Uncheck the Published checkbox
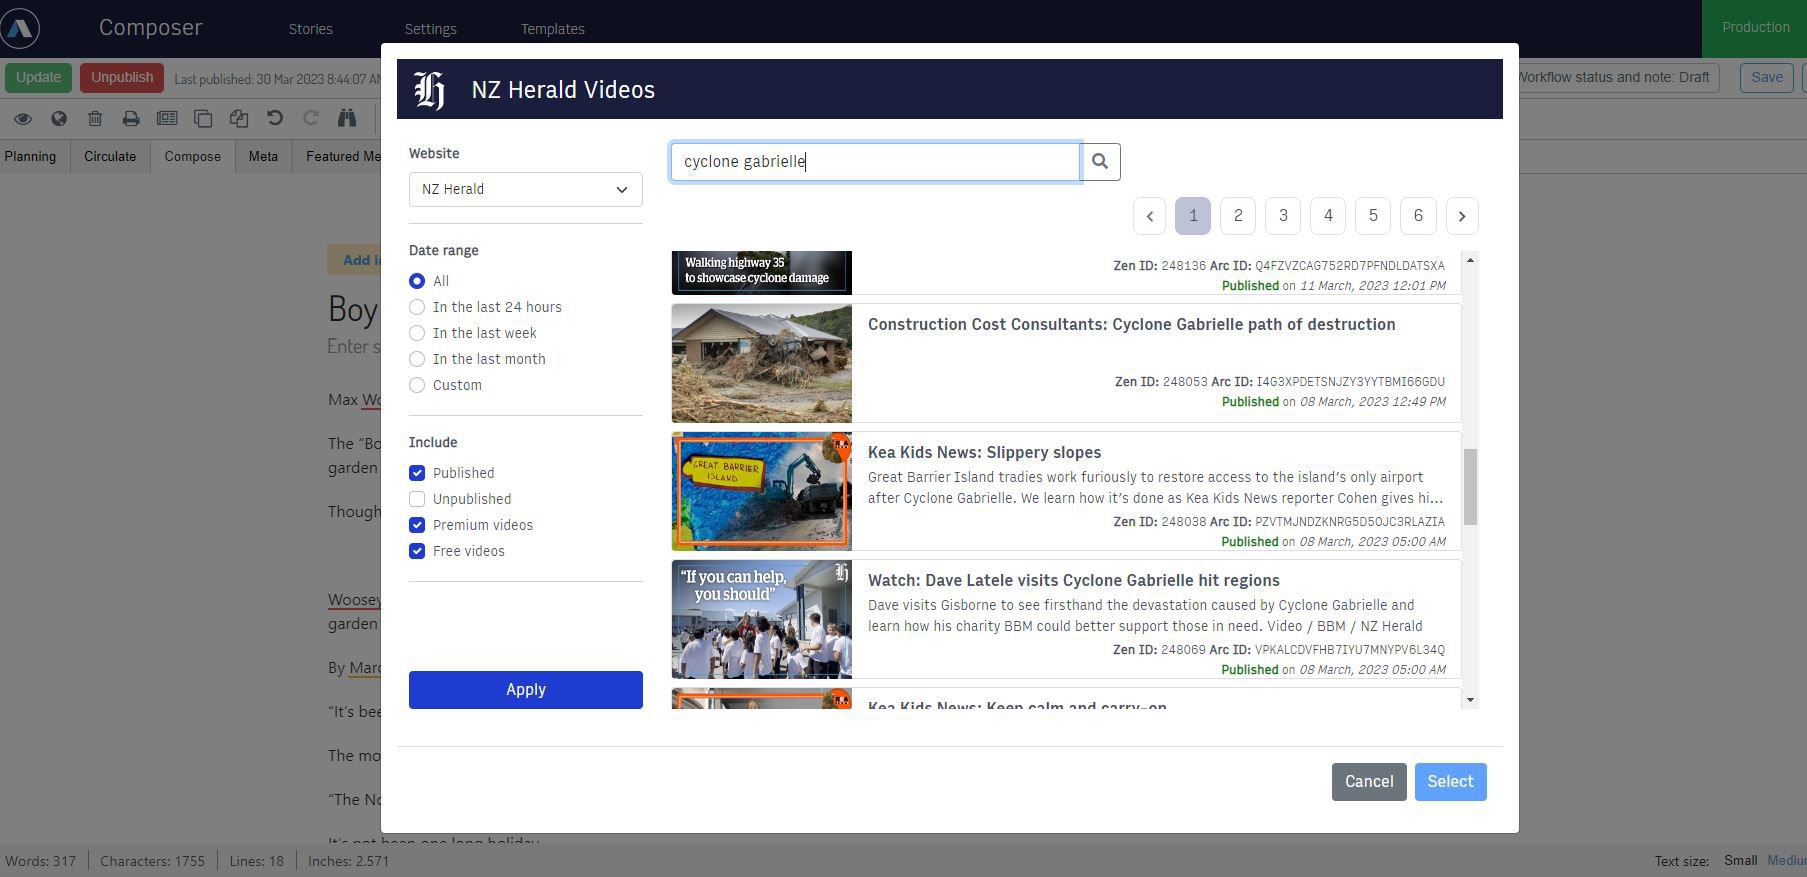Viewport: 1807px width, 877px height. (x=417, y=473)
